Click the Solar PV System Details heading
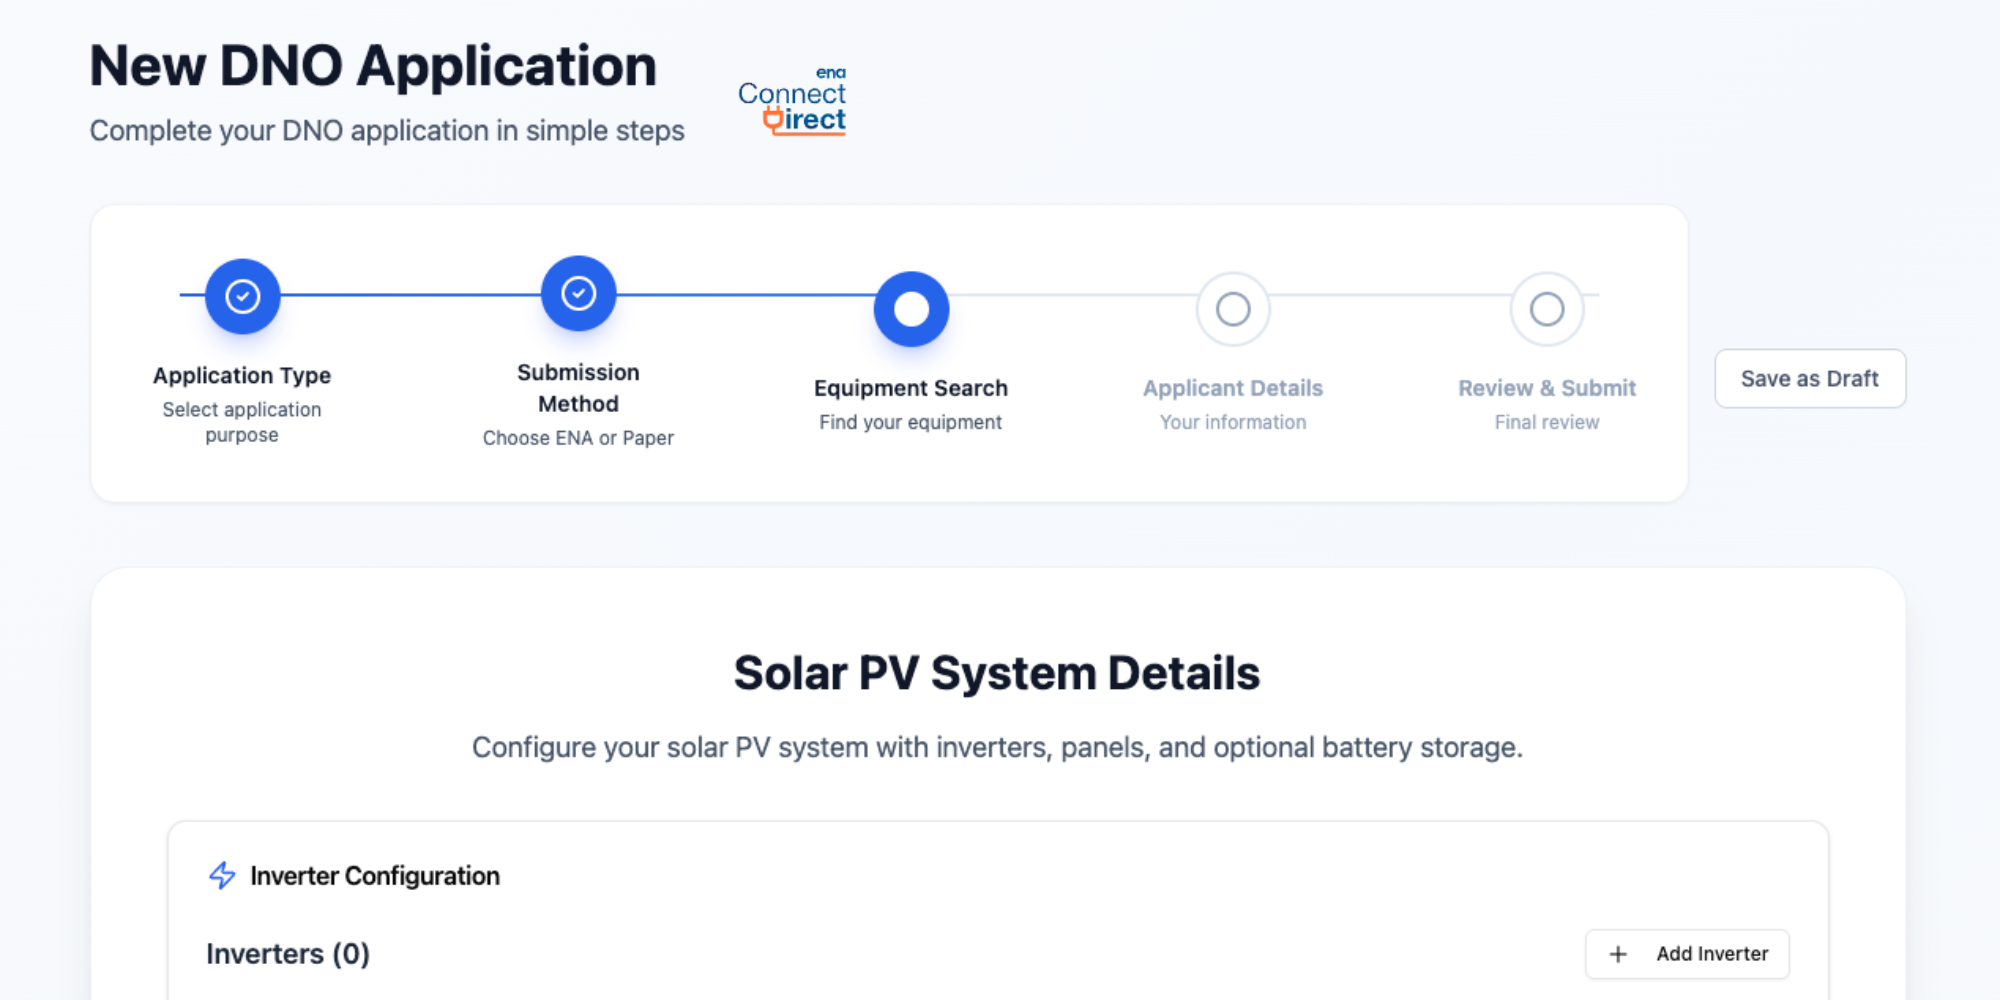The height and width of the screenshot is (1000, 2000). pos(996,673)
